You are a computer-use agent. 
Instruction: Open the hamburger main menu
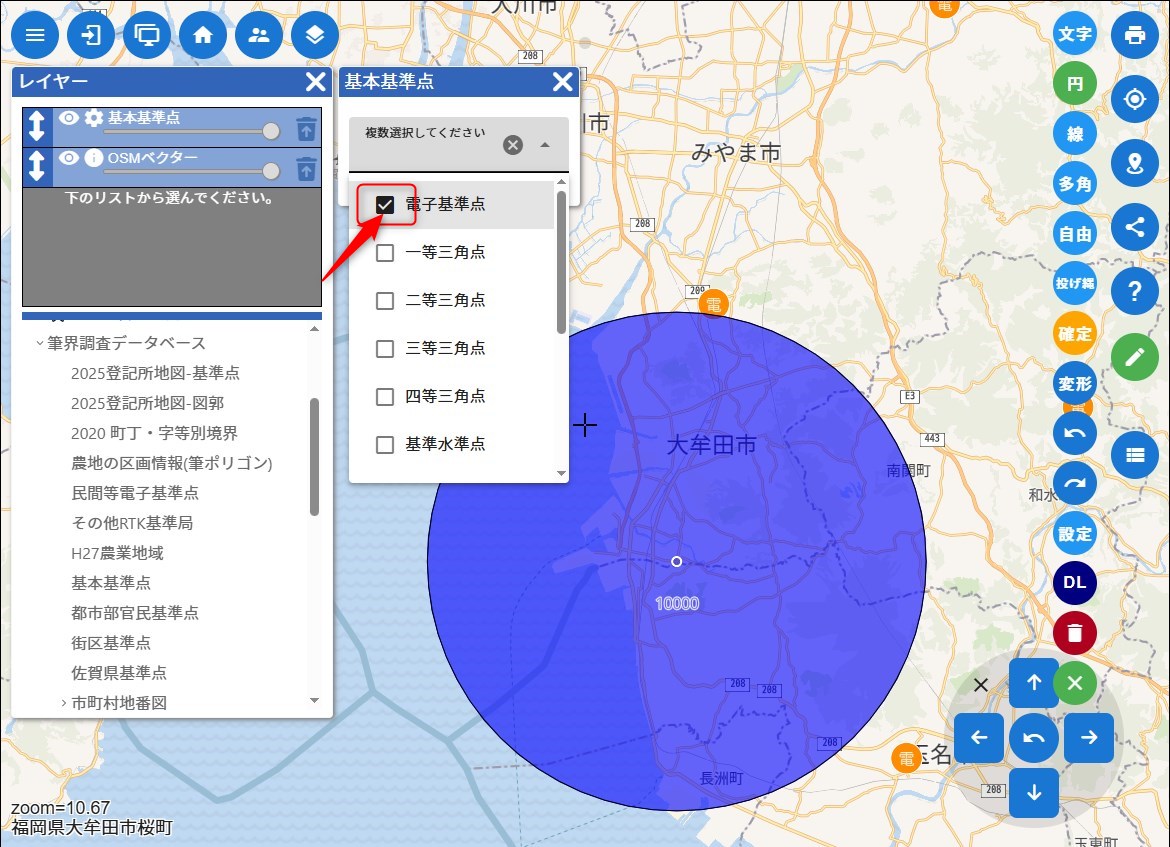pos(35,35)
